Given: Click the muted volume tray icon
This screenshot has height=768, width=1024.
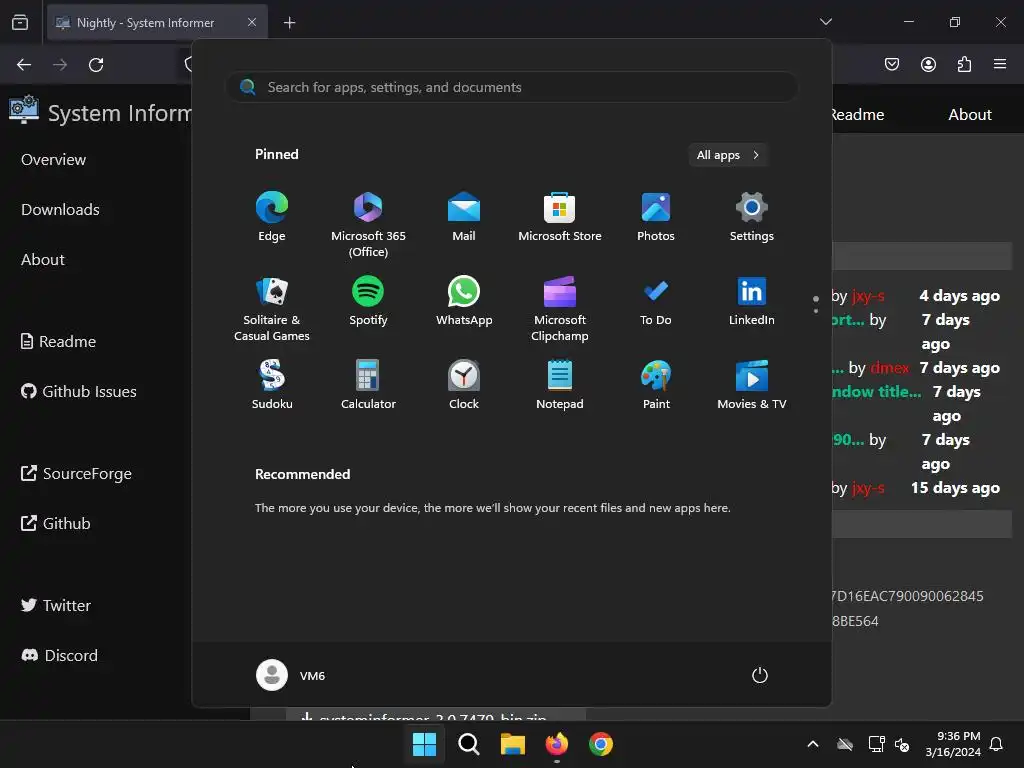Looking at the screenshot, I should pyautogui.click(x=902, y=744).
